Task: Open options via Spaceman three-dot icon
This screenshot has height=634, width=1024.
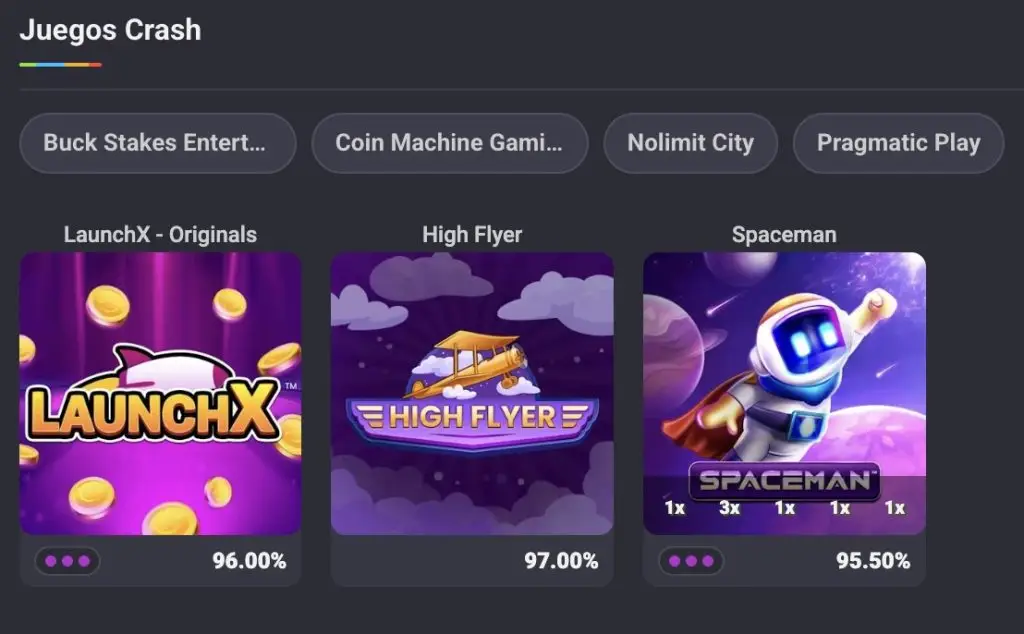Action: [x=690, y=561]
